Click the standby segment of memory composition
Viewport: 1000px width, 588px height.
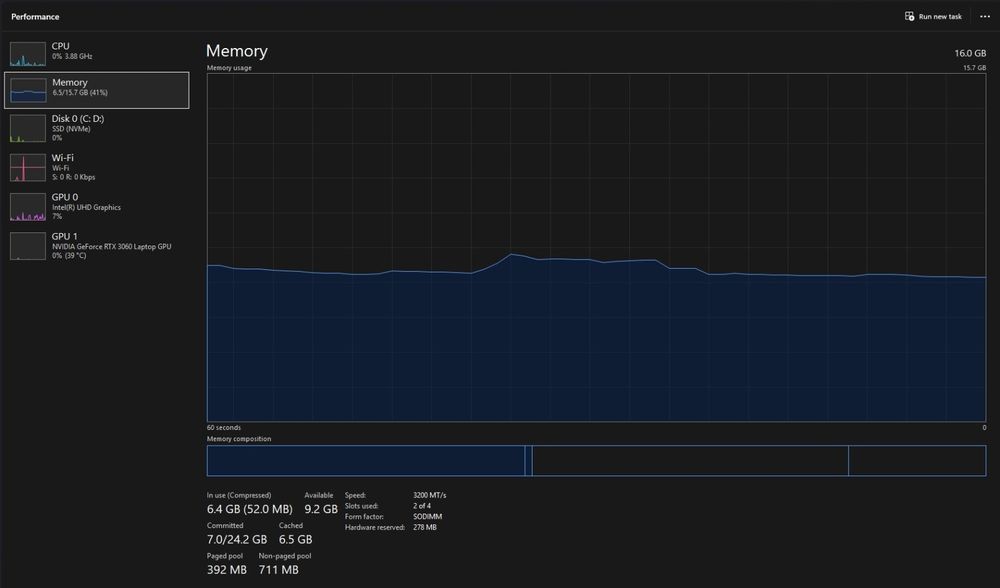pyautogui.click(x=690, y=460)
